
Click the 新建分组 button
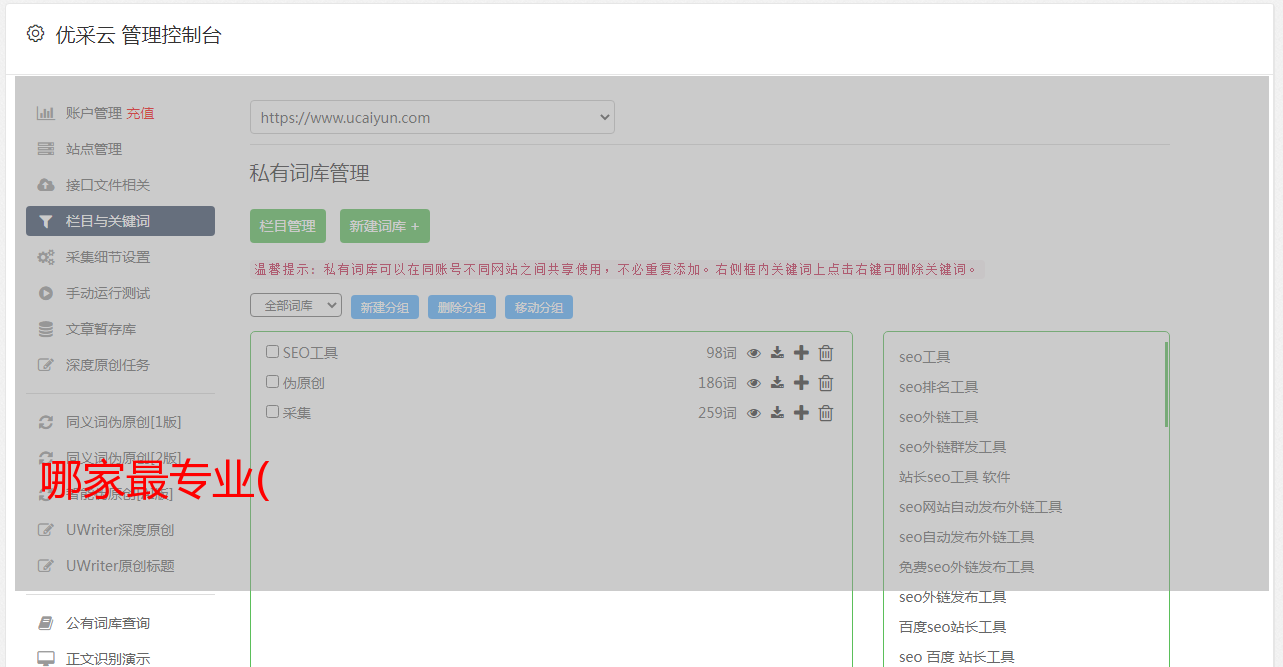(385, 307)
